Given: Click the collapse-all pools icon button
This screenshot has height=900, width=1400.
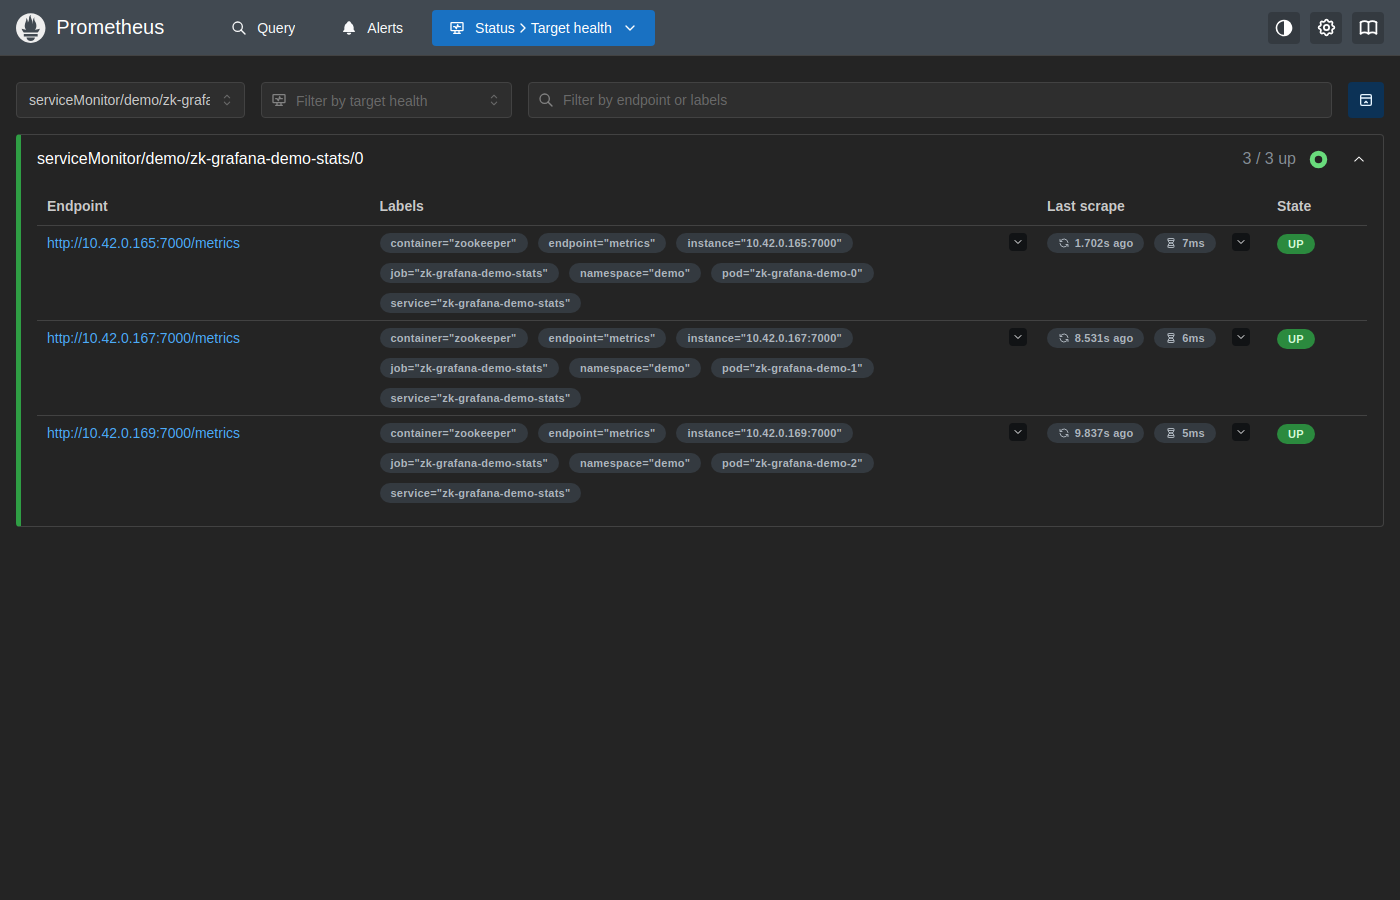Looking at the screenshot, I should (1366, 100).
